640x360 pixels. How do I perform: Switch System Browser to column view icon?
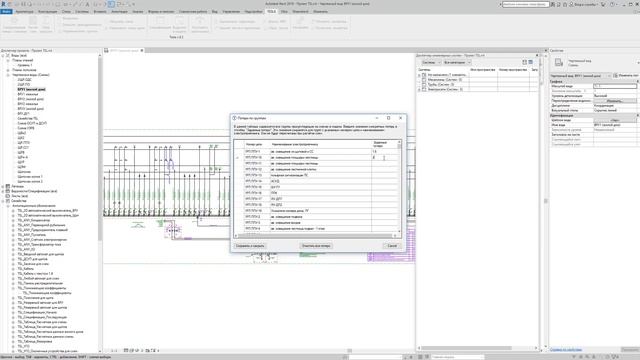coord(524,62)
